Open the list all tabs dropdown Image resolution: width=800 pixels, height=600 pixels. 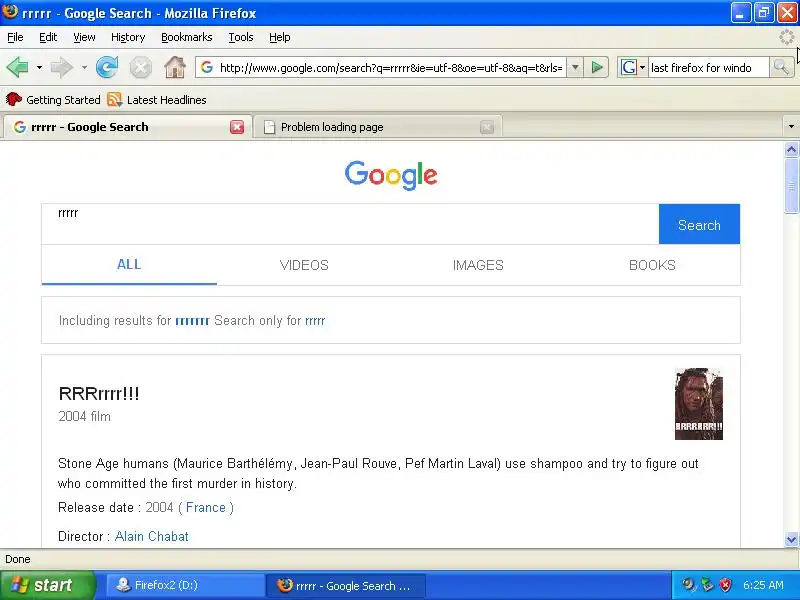click(x=791, y=127)
